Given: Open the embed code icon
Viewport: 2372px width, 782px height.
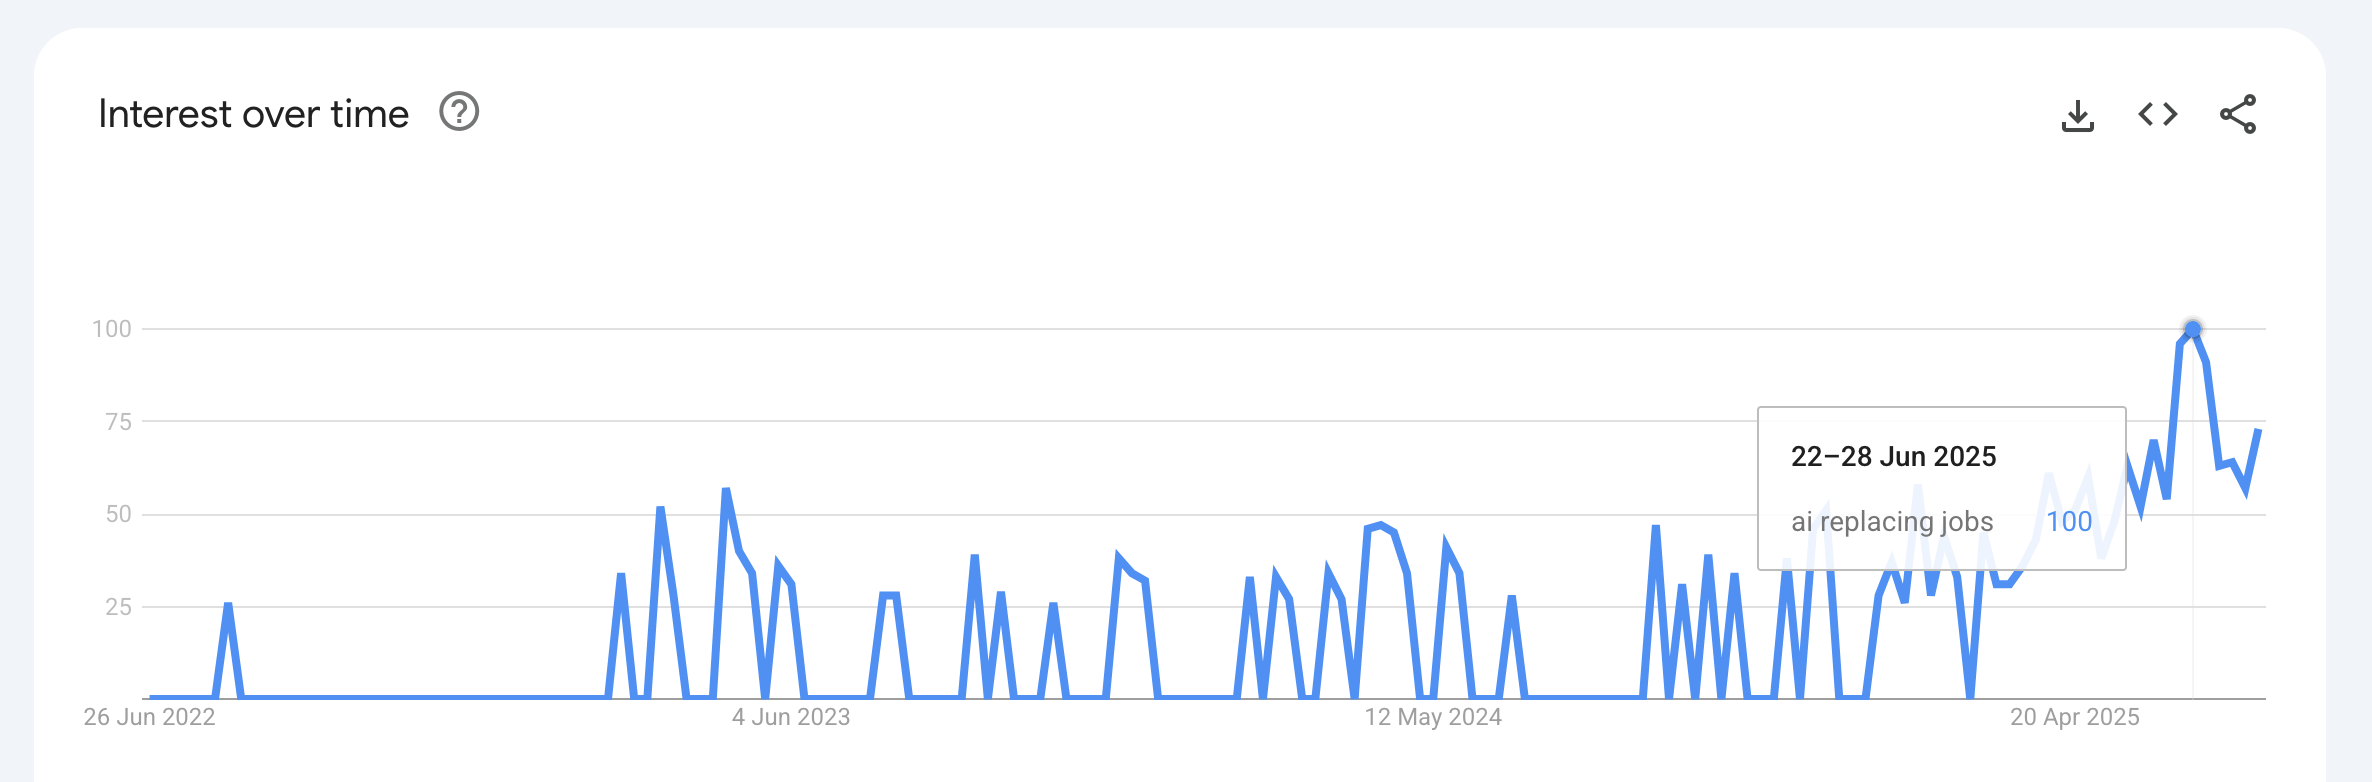Looking at the screenshot, I should [x=2157, y=115].
